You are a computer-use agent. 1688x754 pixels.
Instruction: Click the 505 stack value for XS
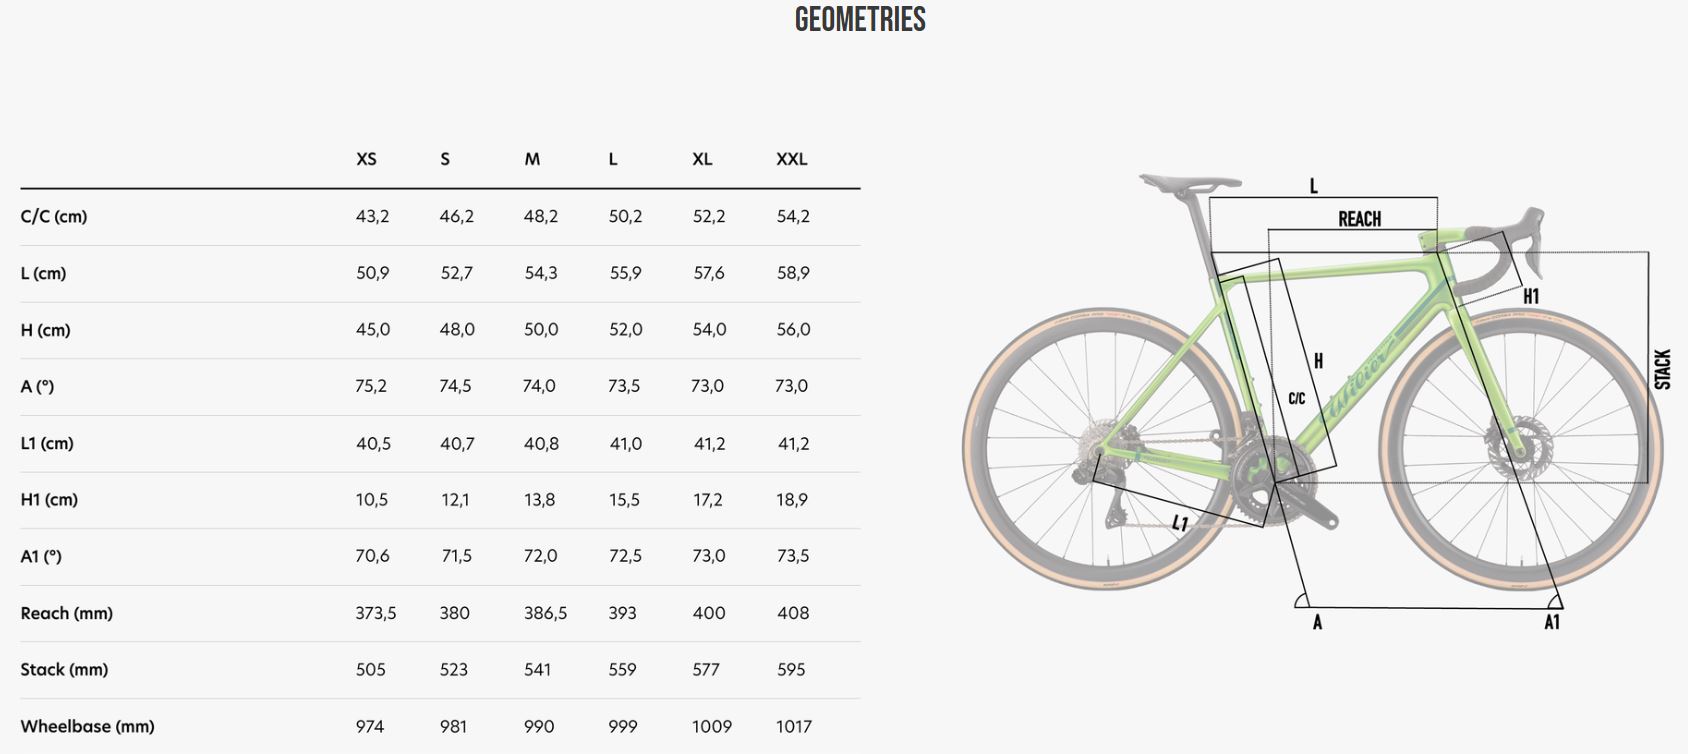pos(370,670)
